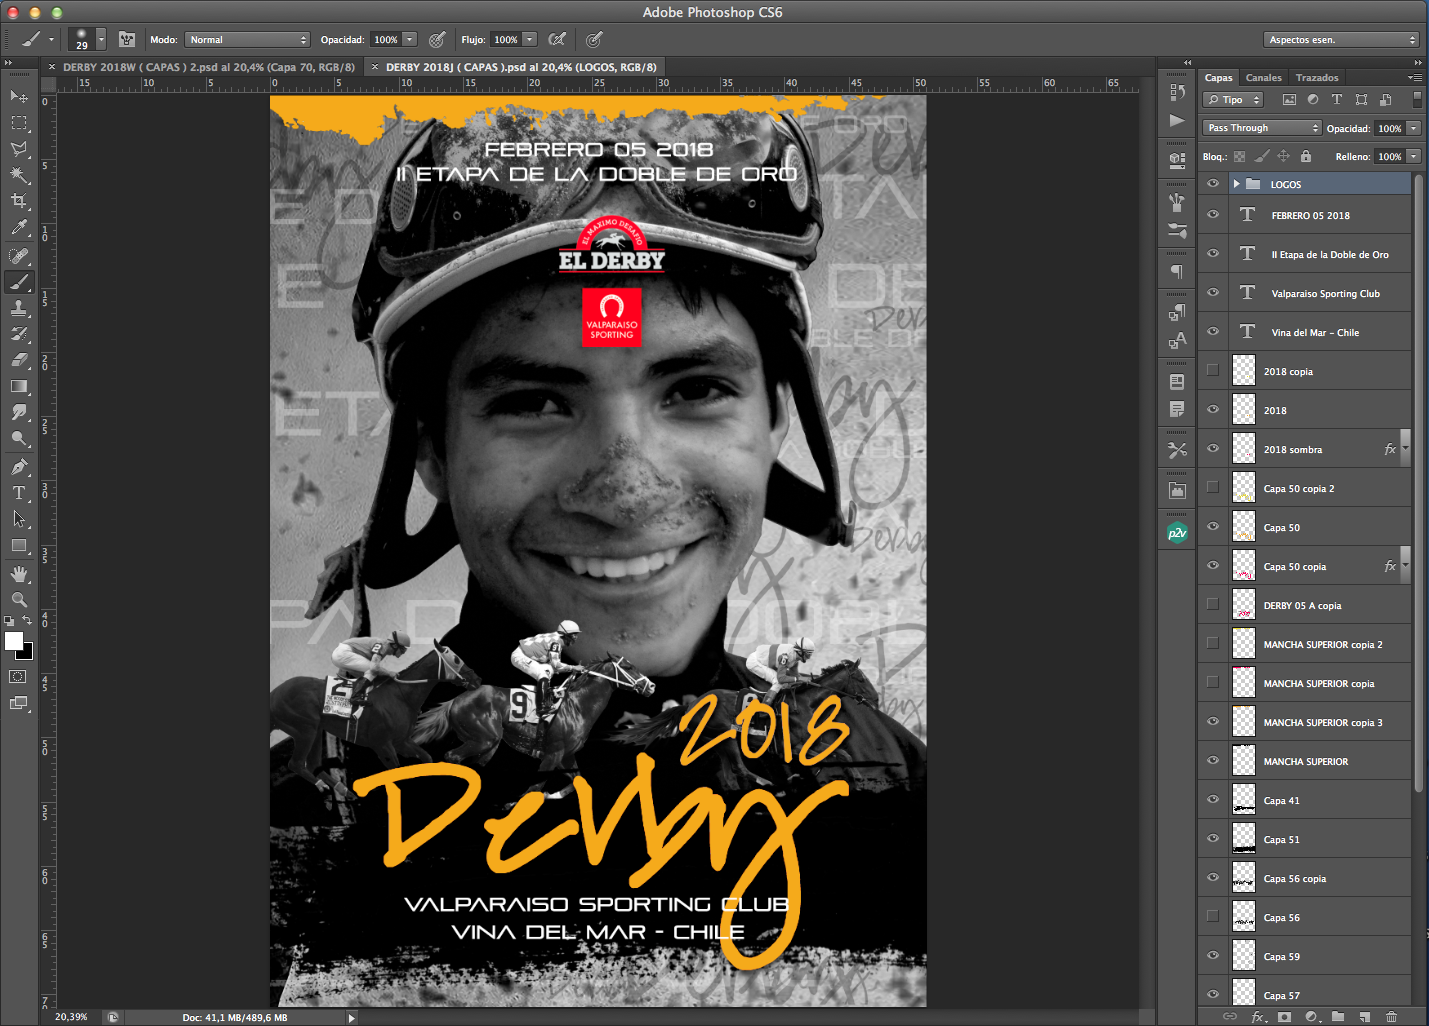The width and height of the screenshot is (1429, 1026).
Task: Select the Crop tool
Action: [19, 201]
